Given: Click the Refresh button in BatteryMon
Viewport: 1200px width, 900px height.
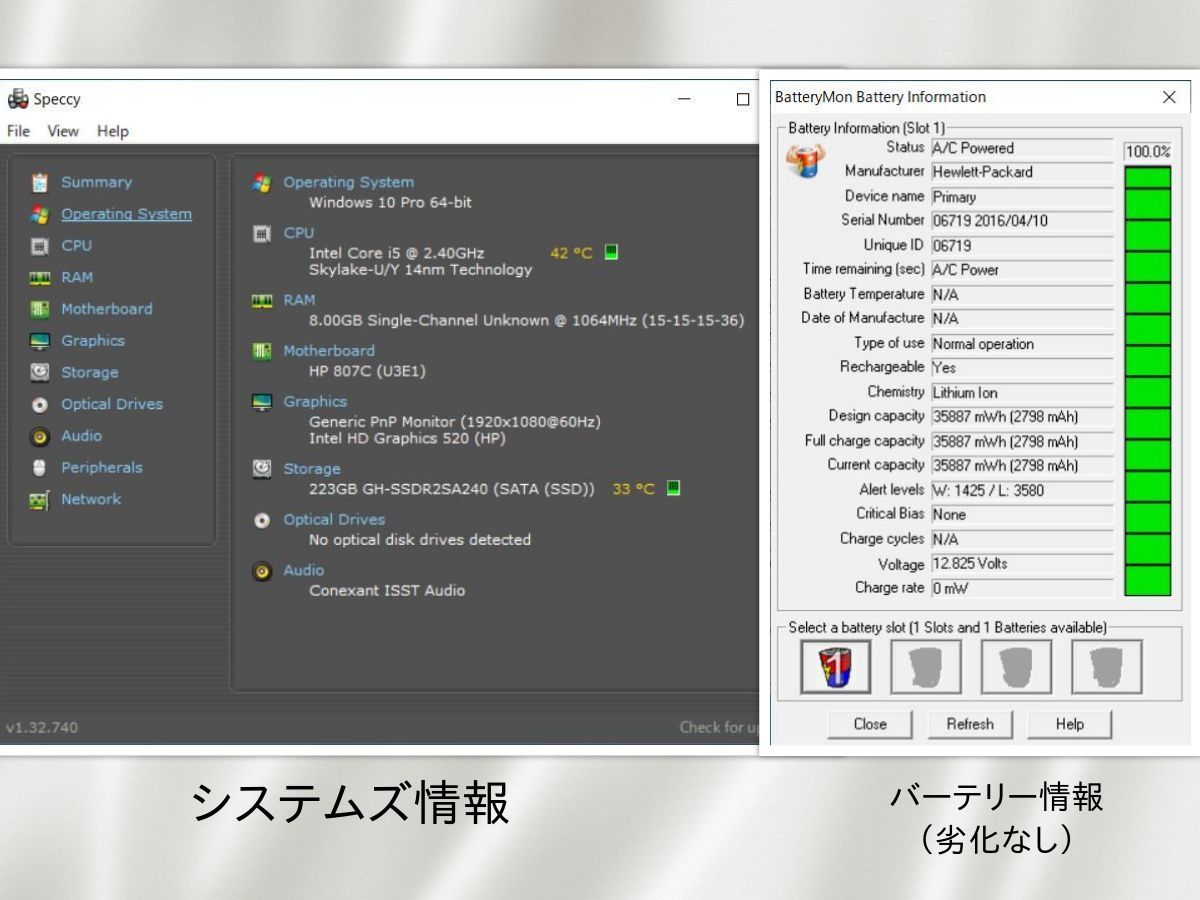Looking at the screenshot, I should click(x=970, y=724).
